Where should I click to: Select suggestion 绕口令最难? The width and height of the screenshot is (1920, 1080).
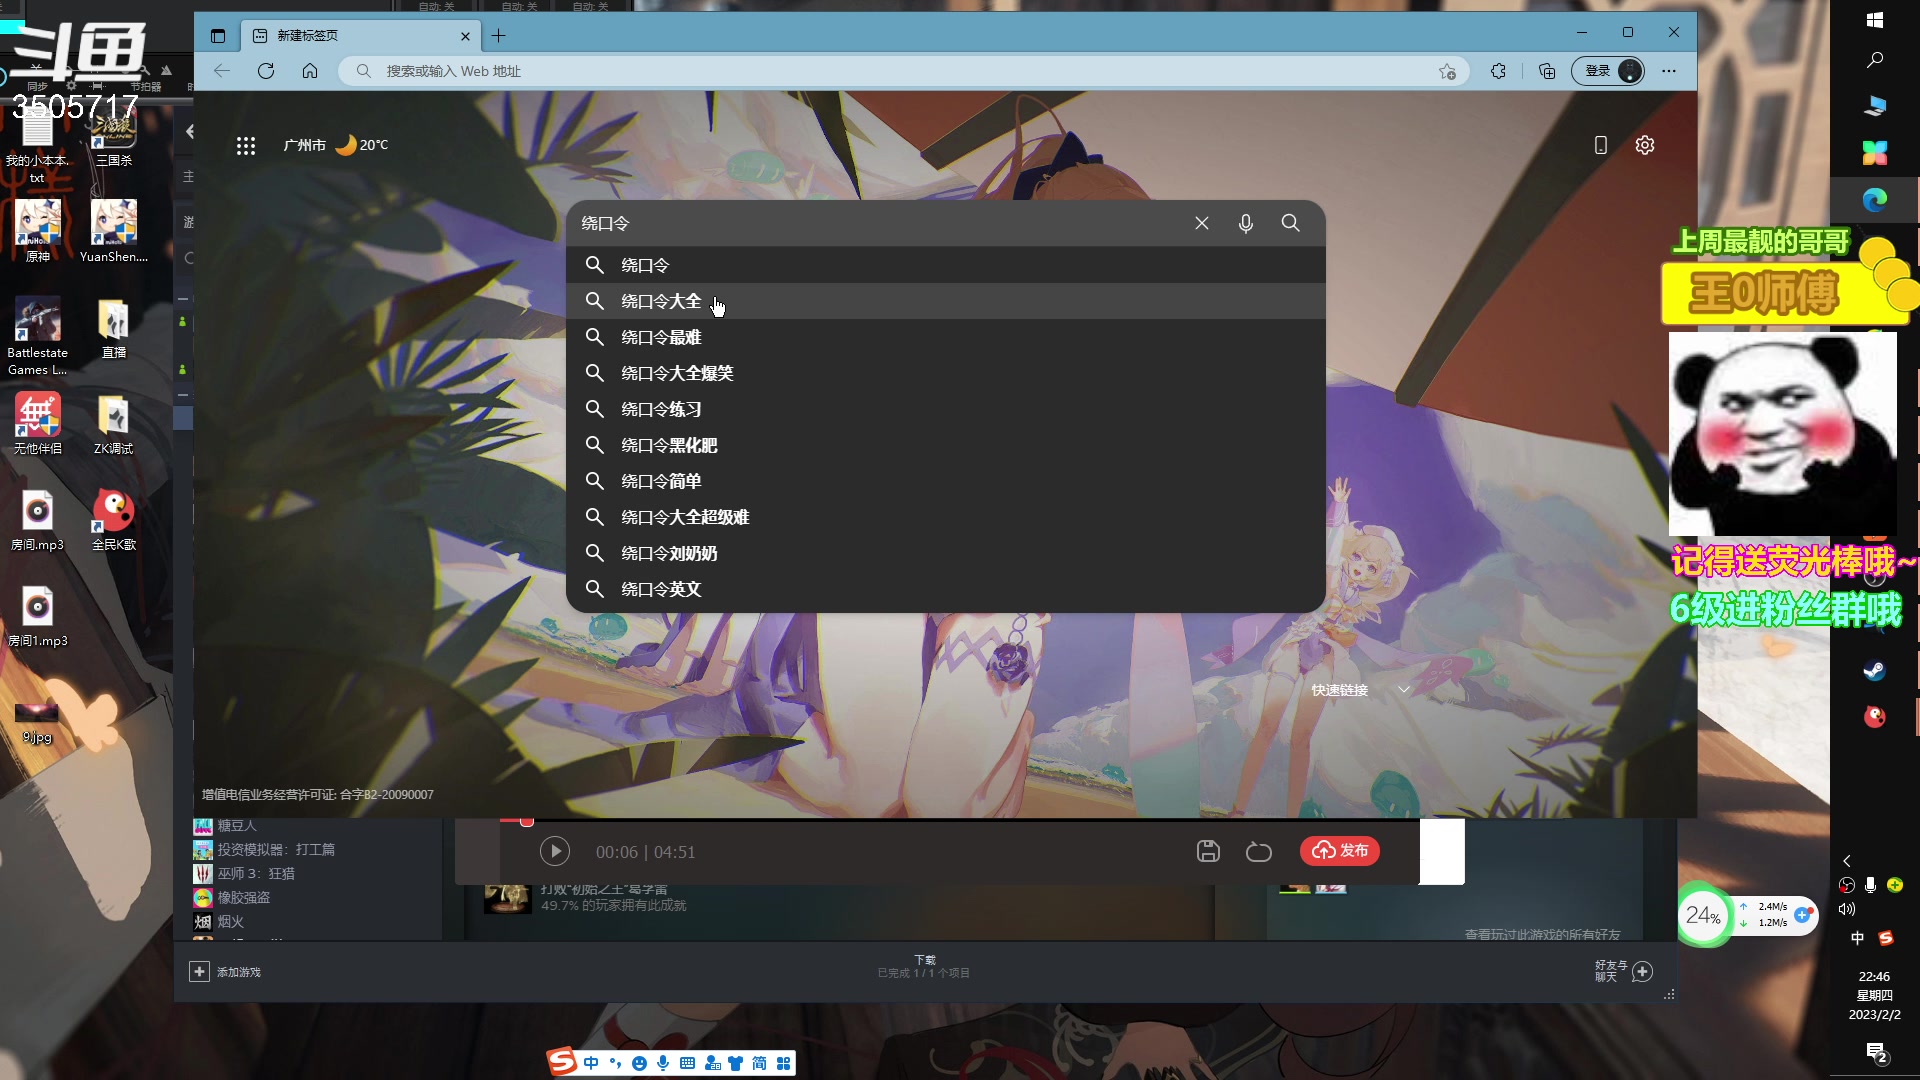pos(661,338)
